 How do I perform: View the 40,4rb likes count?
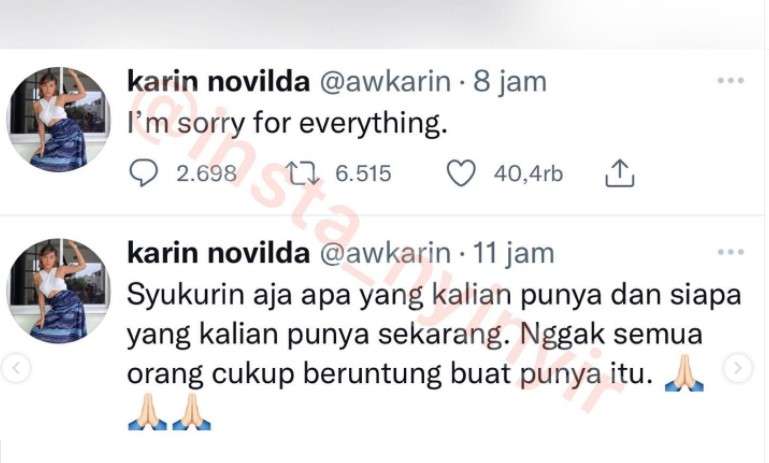[528, 174]
